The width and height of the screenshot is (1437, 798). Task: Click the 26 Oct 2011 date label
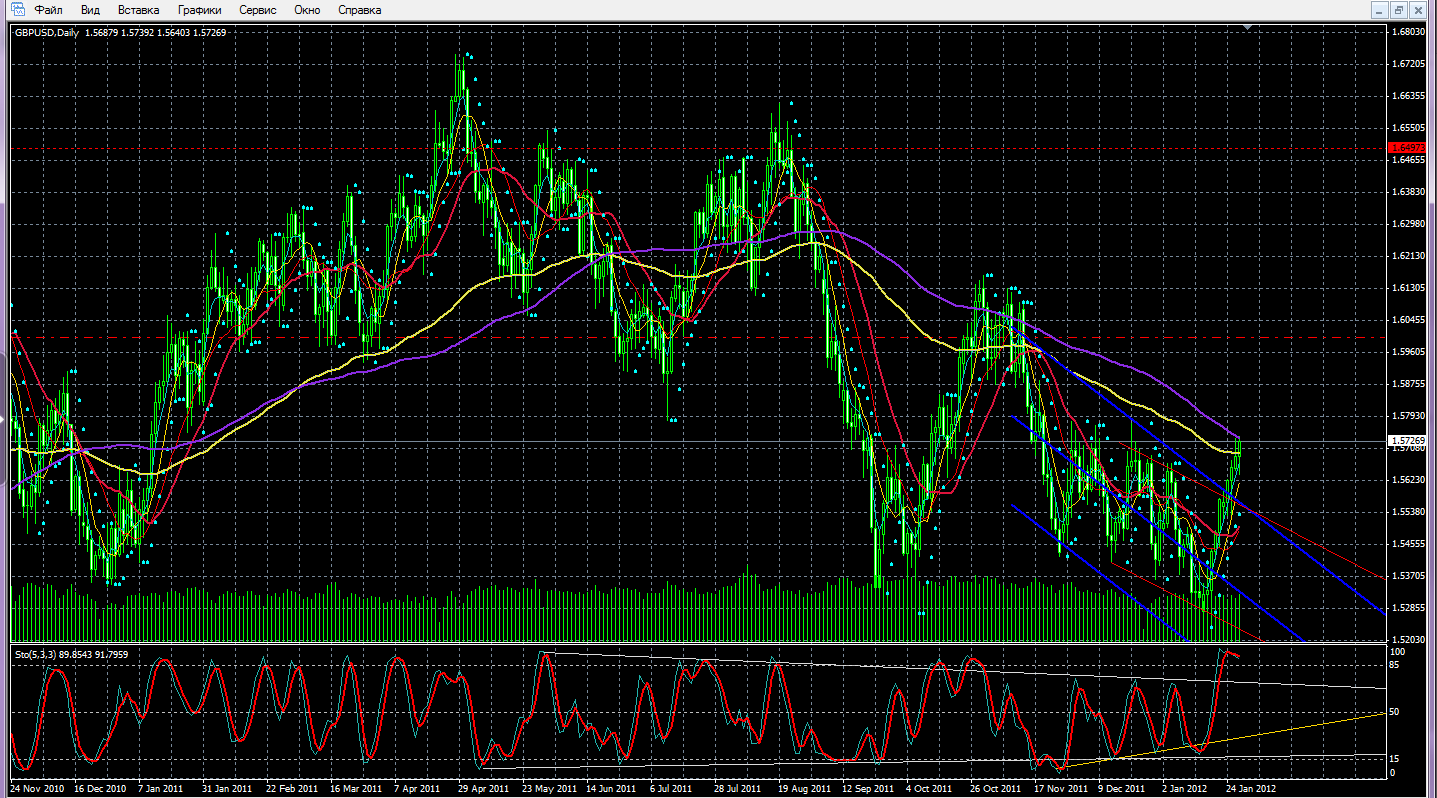994,788
